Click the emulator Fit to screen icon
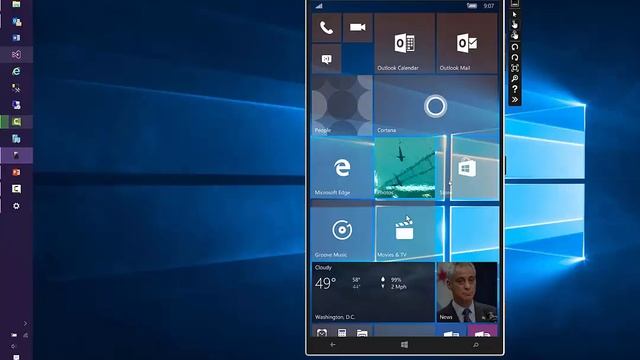This screenshot has height=360, width=640. (514, 68)
